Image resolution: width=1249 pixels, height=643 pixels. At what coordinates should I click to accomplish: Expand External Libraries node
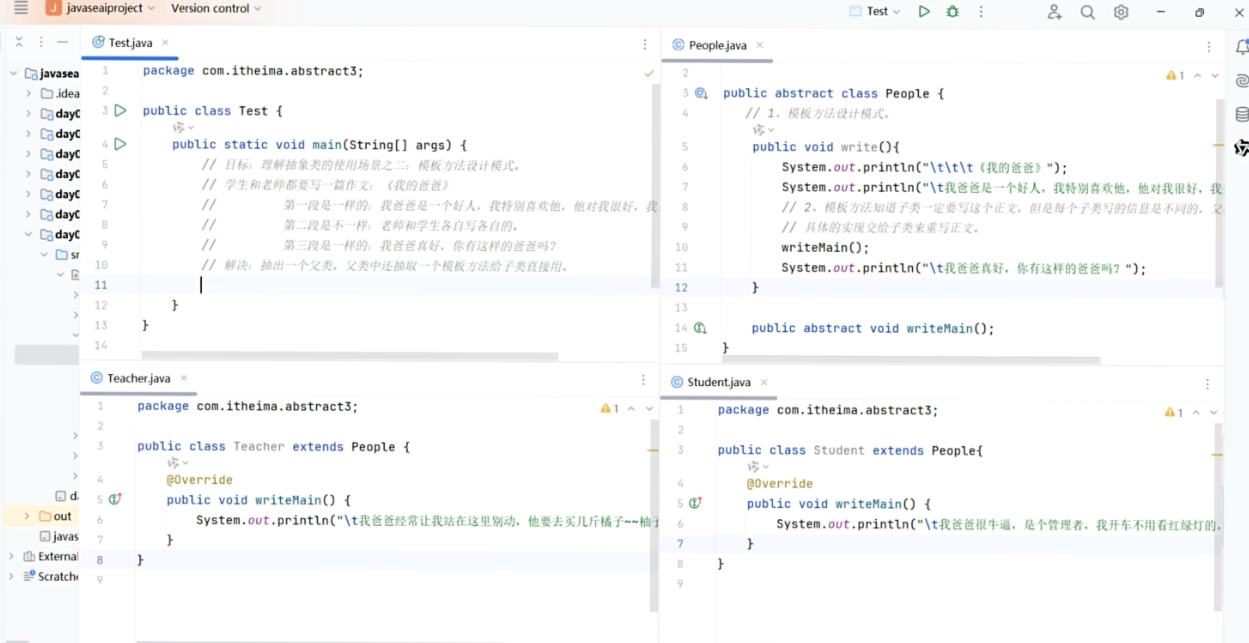pyautogui.click(x=12, y=556)
